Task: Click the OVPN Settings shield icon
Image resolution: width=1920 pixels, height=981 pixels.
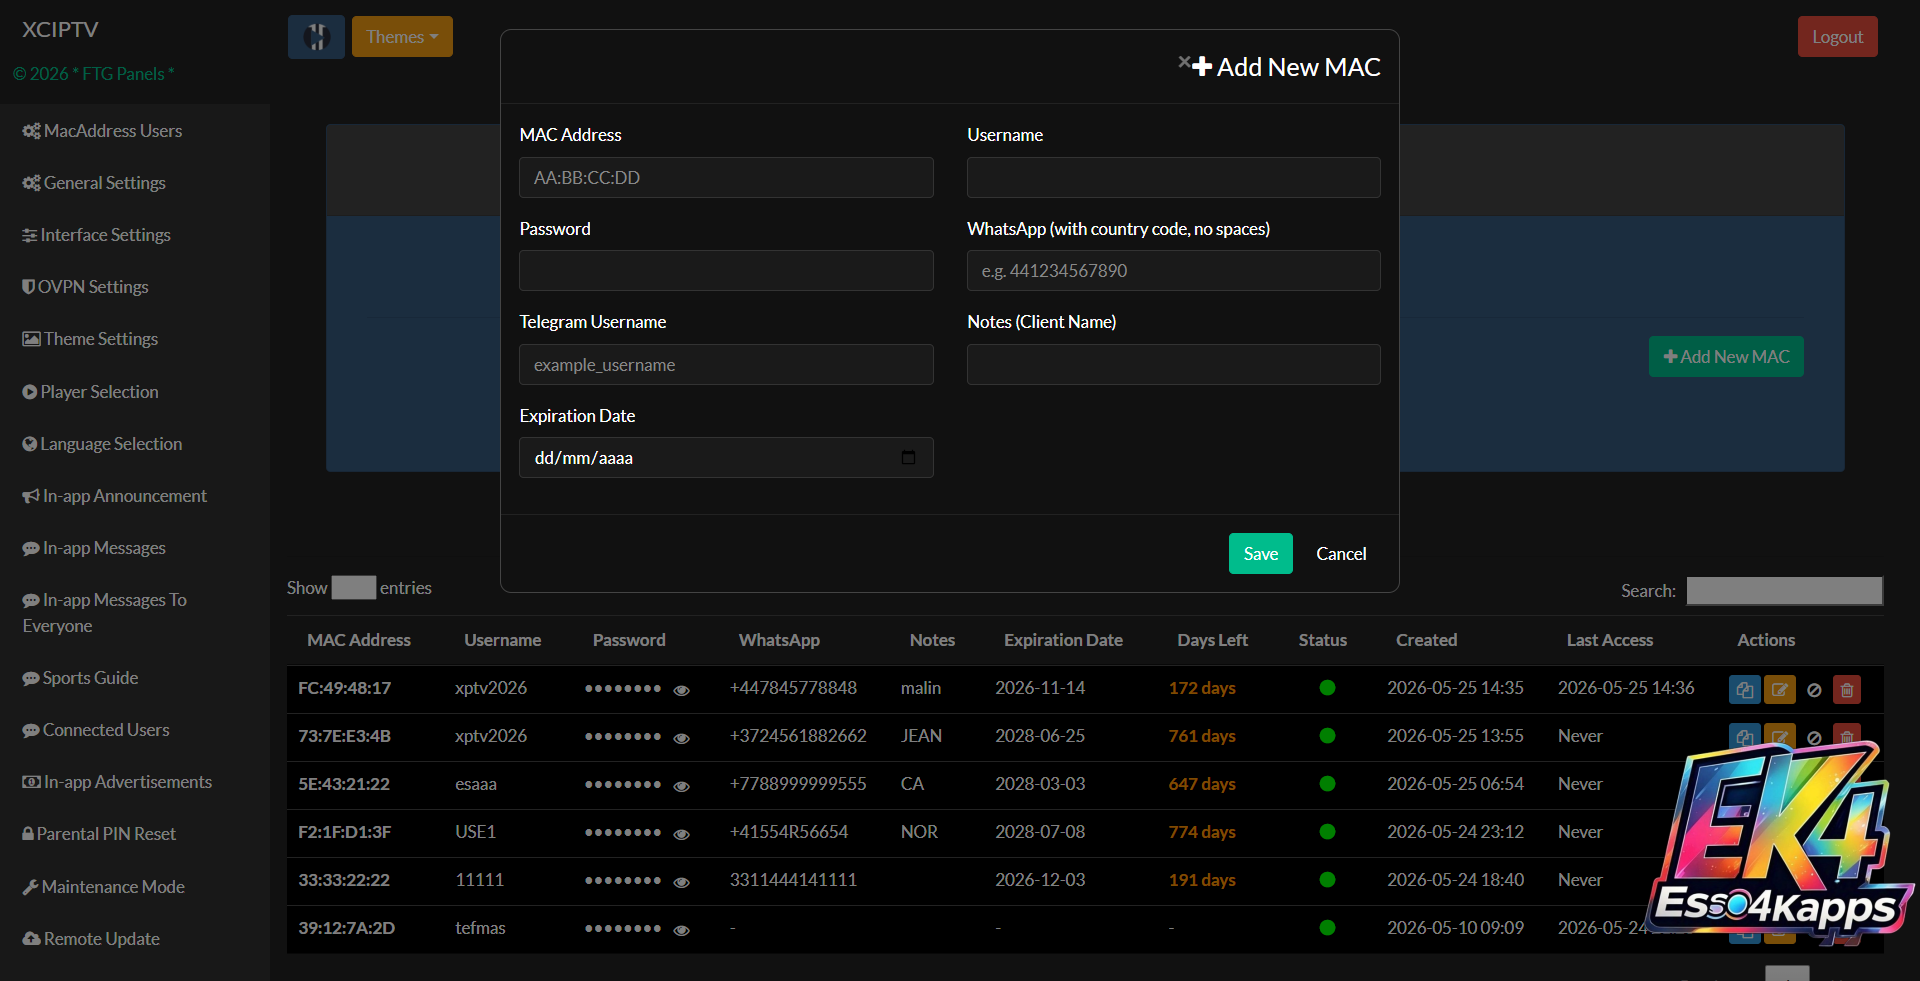Action: (29, 287)
